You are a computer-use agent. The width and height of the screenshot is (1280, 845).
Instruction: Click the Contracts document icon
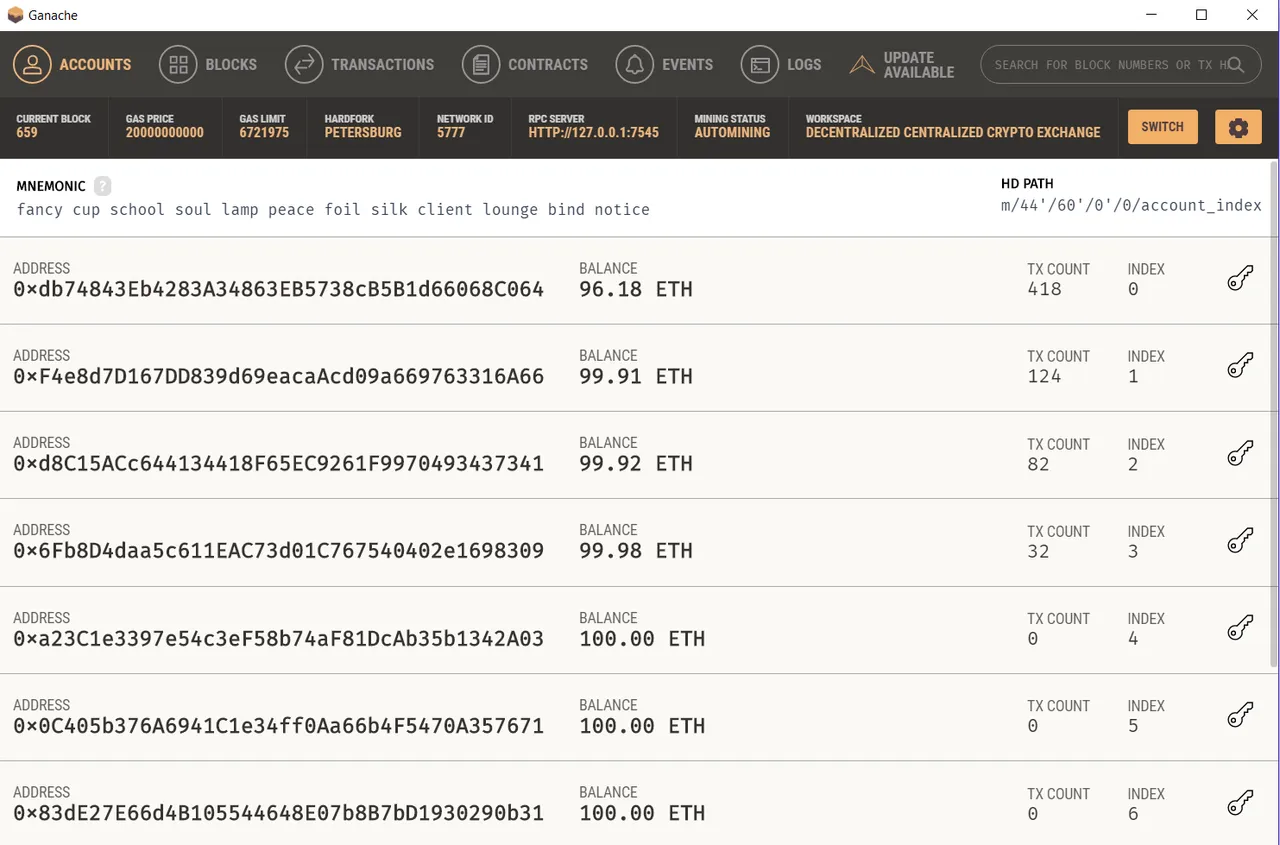[481, 65]
